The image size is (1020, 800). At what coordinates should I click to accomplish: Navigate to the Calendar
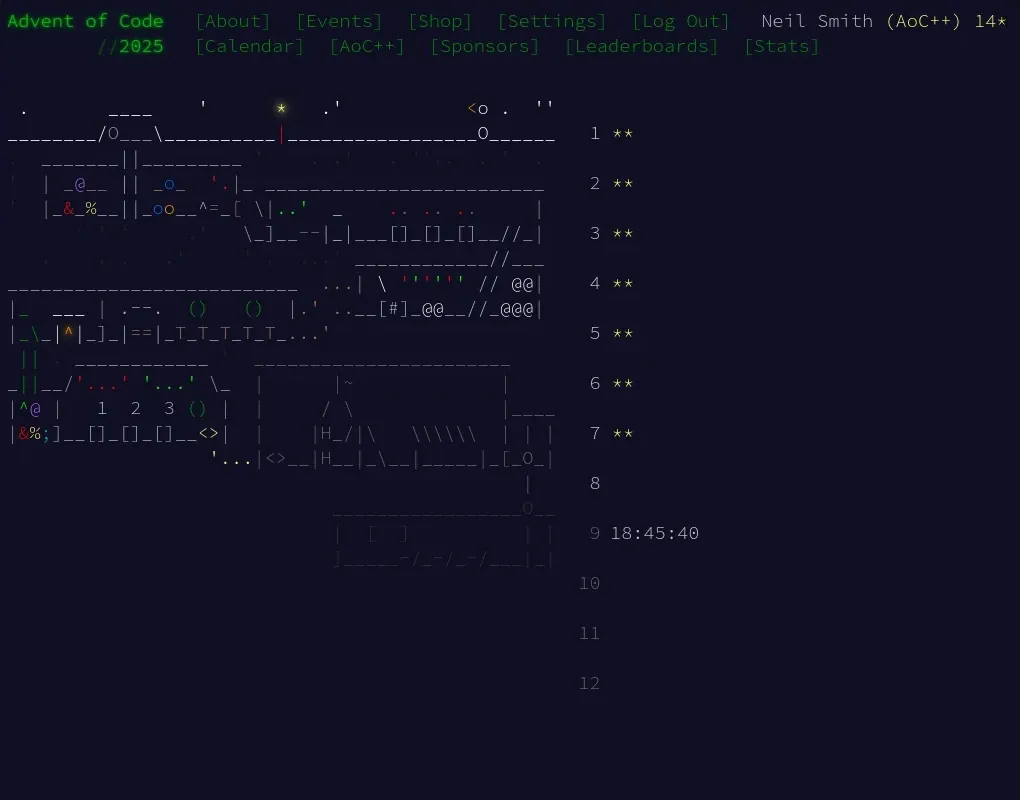point(249,46)
